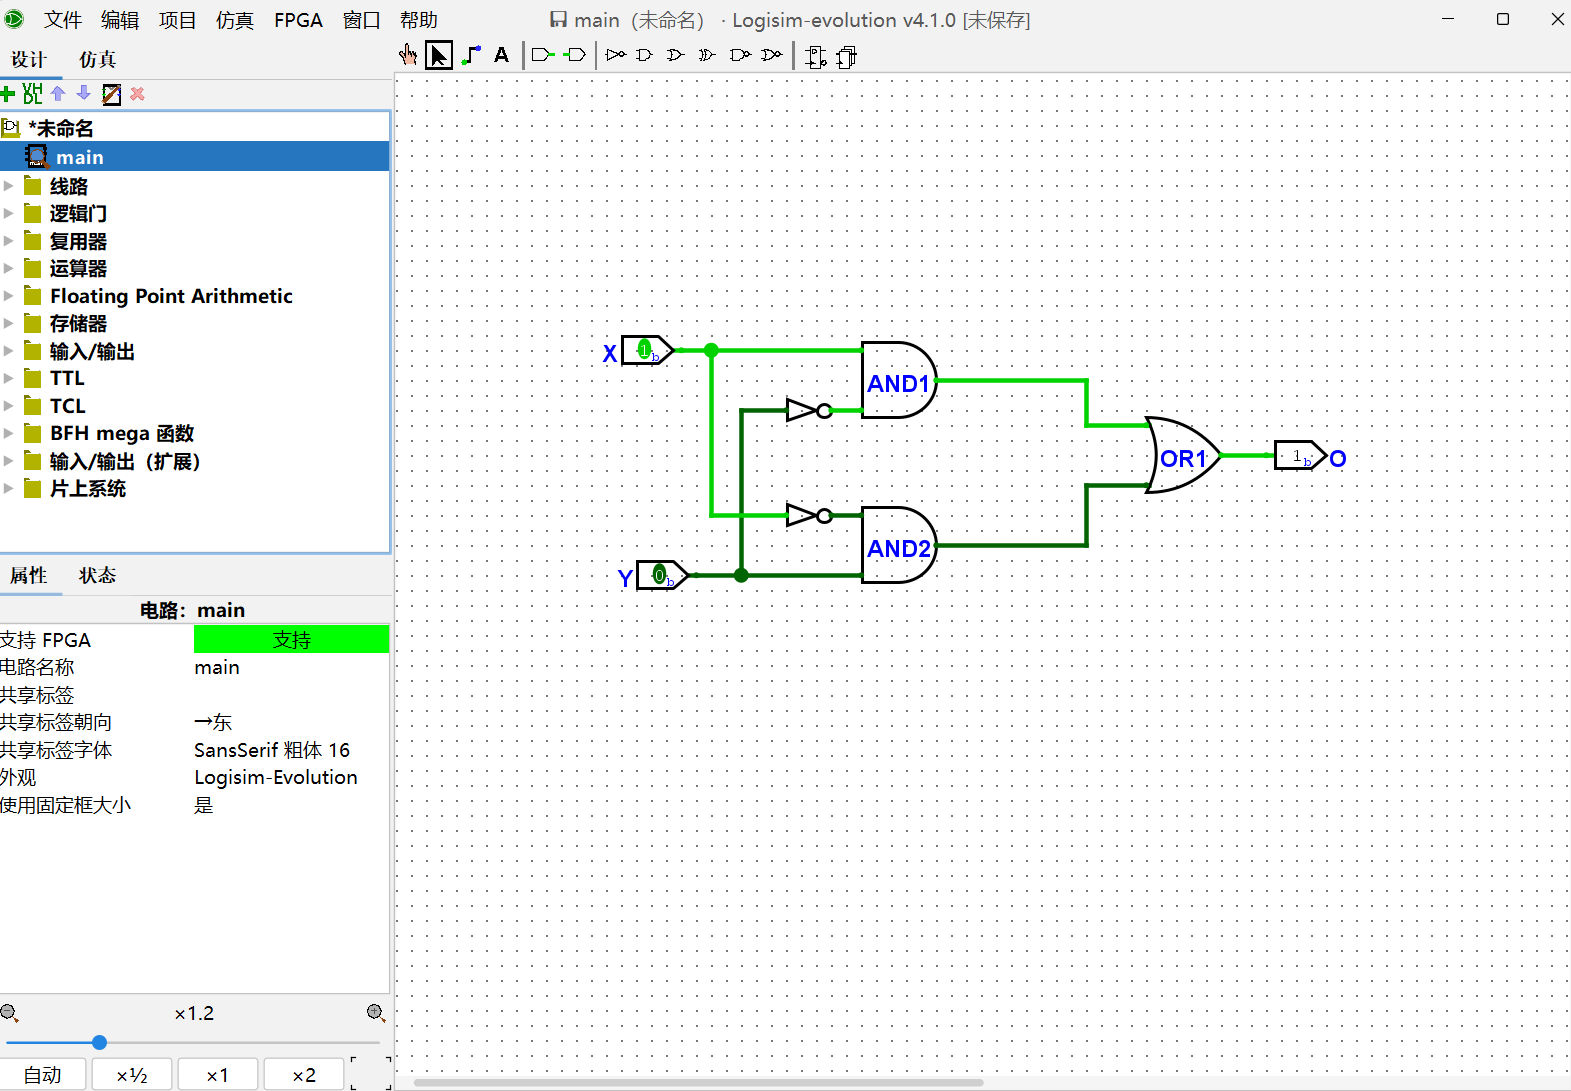Add a new circuit with green plus

(x=8, y=94)
